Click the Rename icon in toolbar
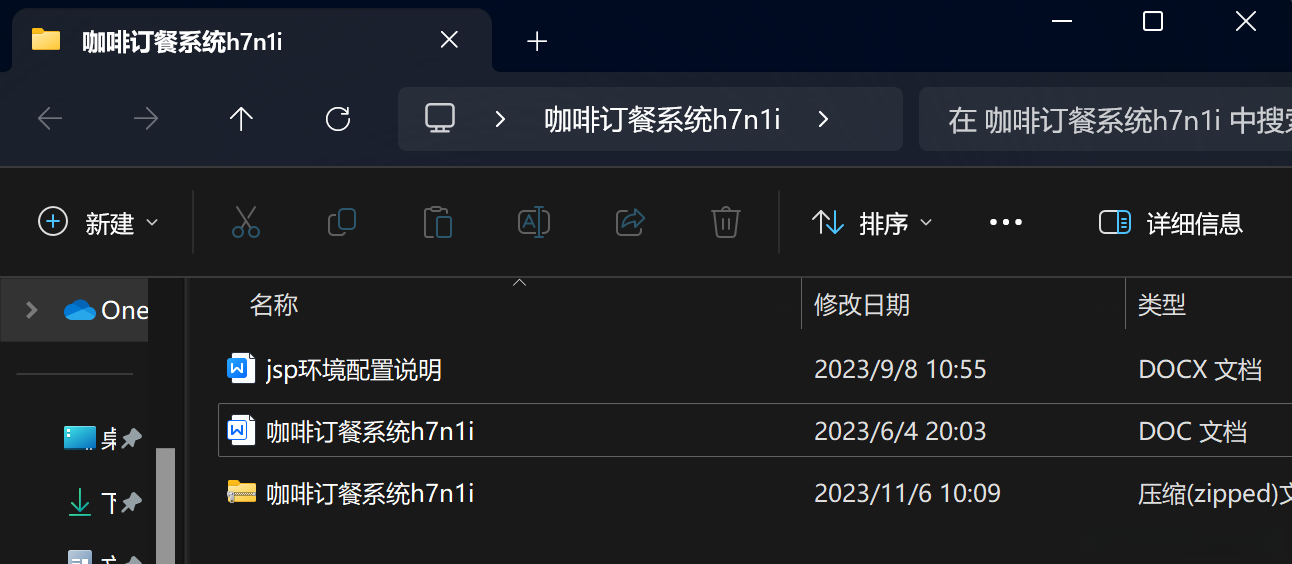The height and width of the screenshot is (564, 1292). pyautogui.click(x=534, y=222)
